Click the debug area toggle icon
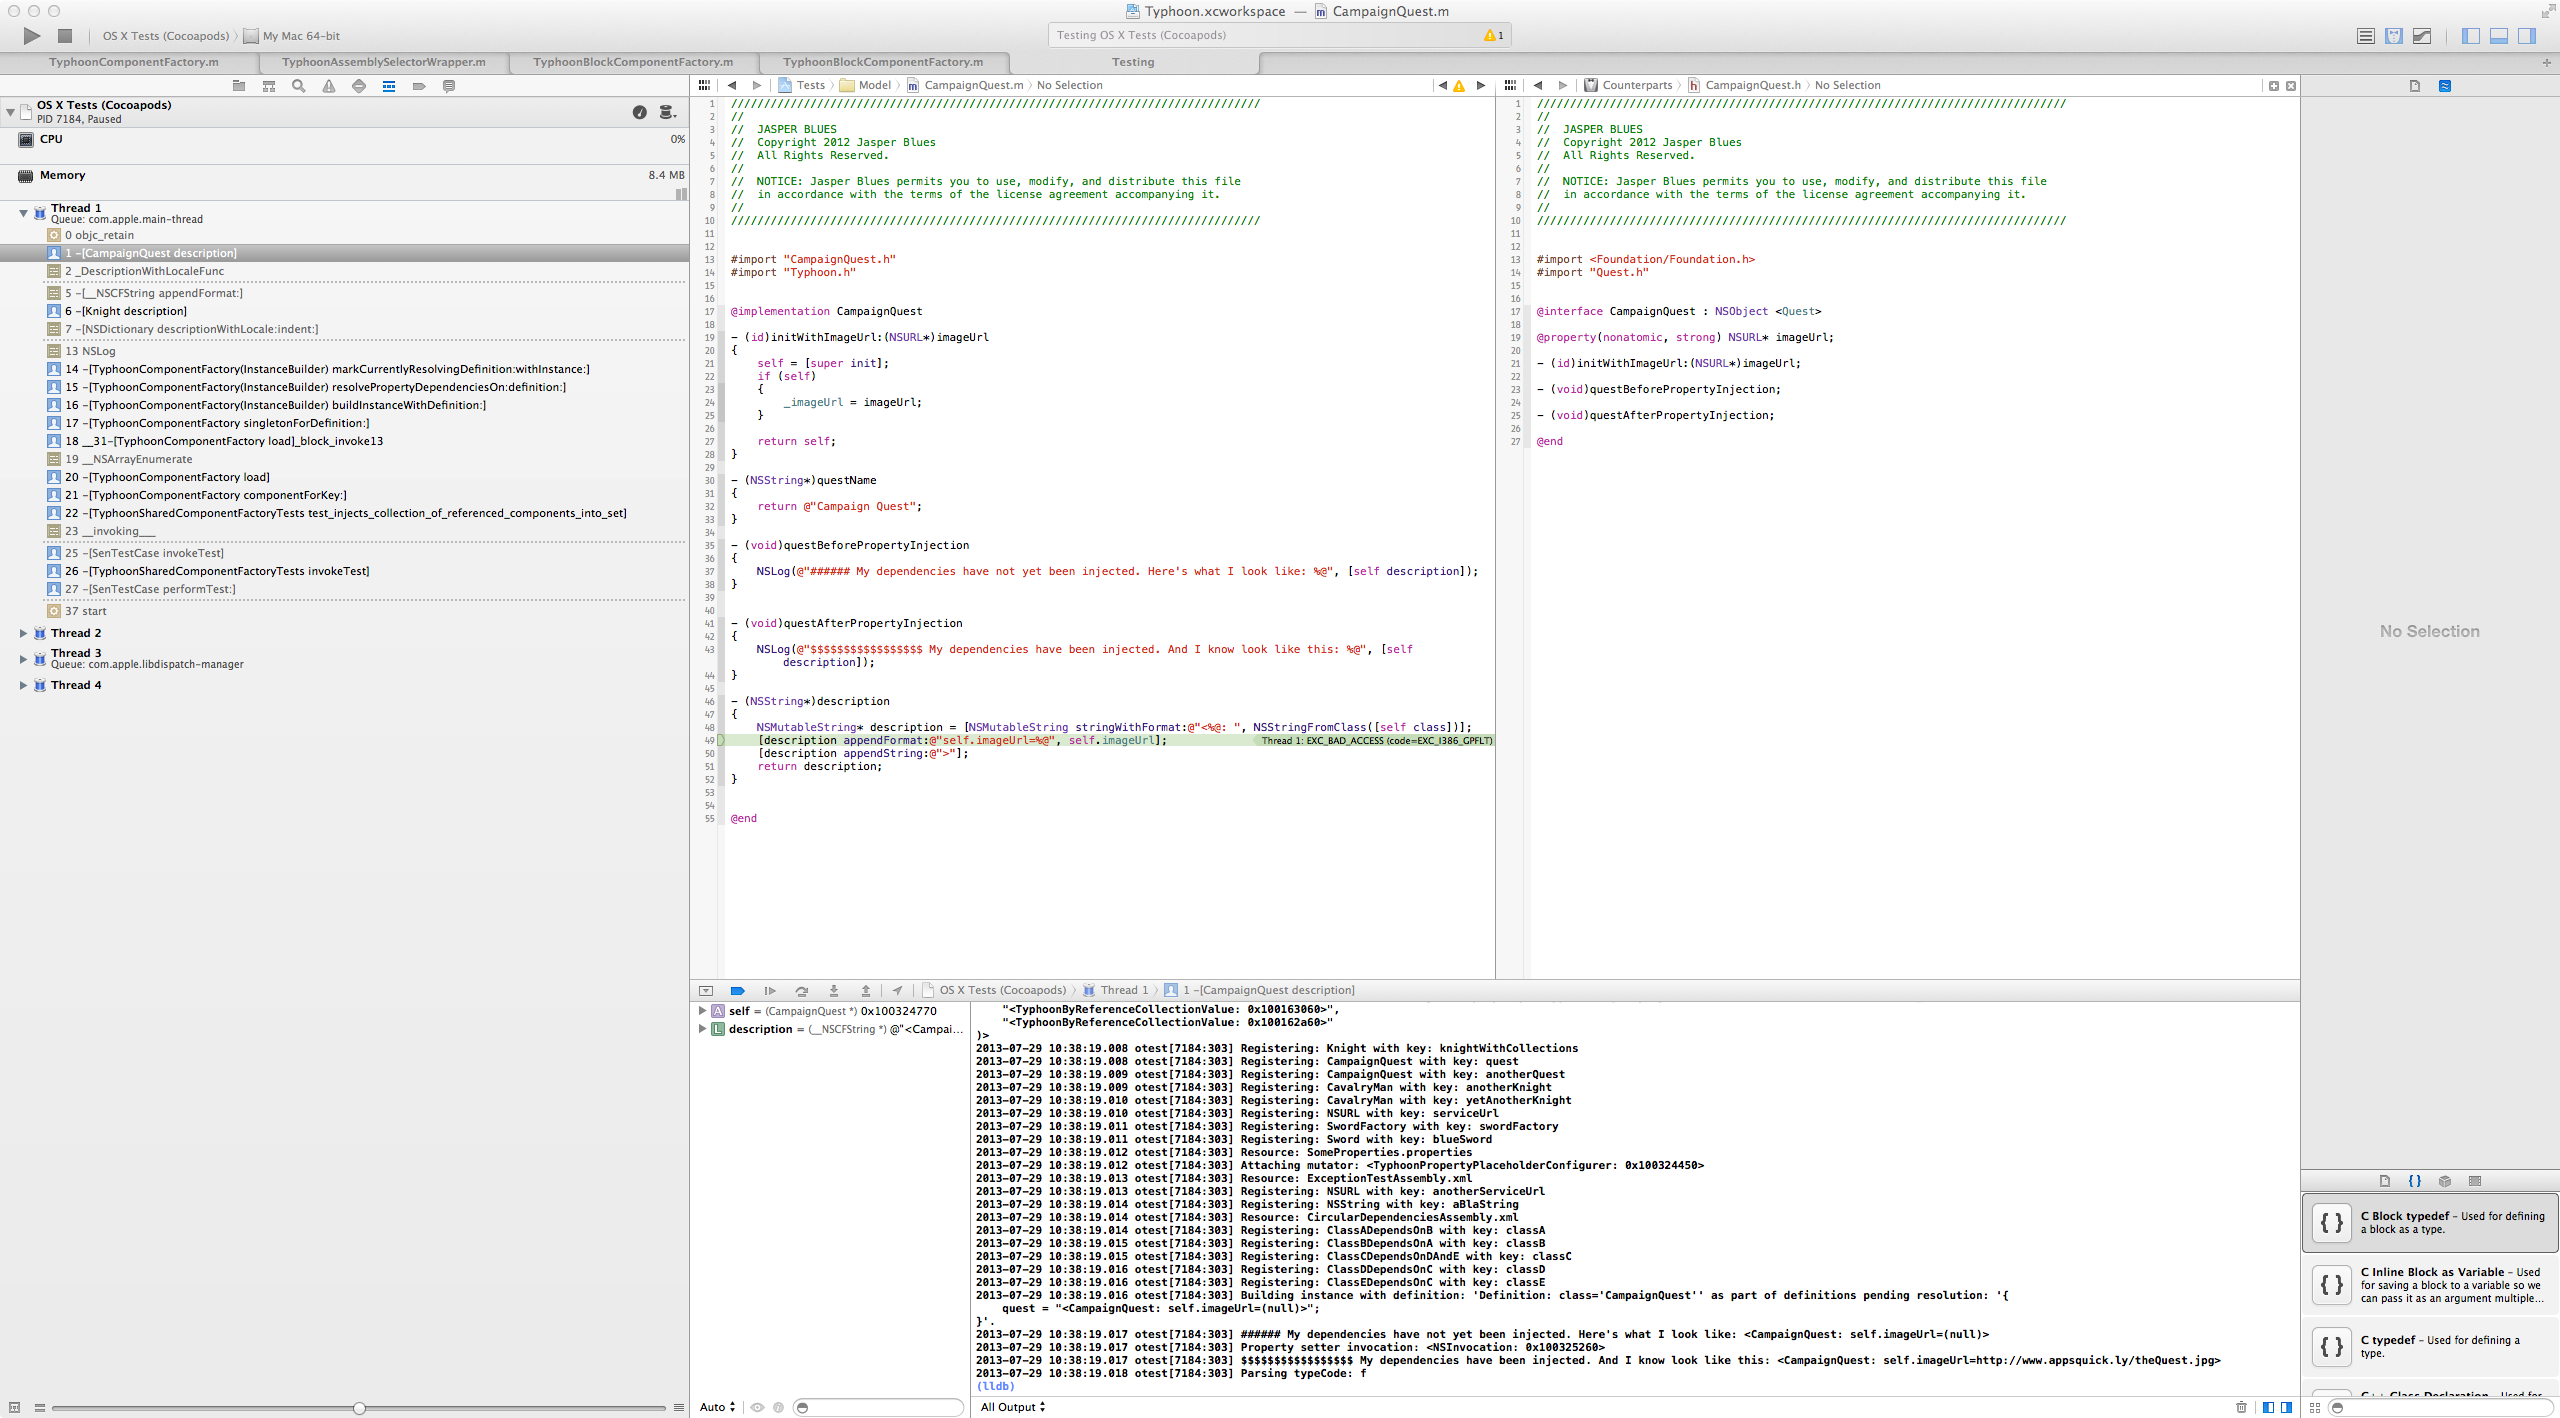Viewport: 2560px width, 1418px height. [2501, 35]
